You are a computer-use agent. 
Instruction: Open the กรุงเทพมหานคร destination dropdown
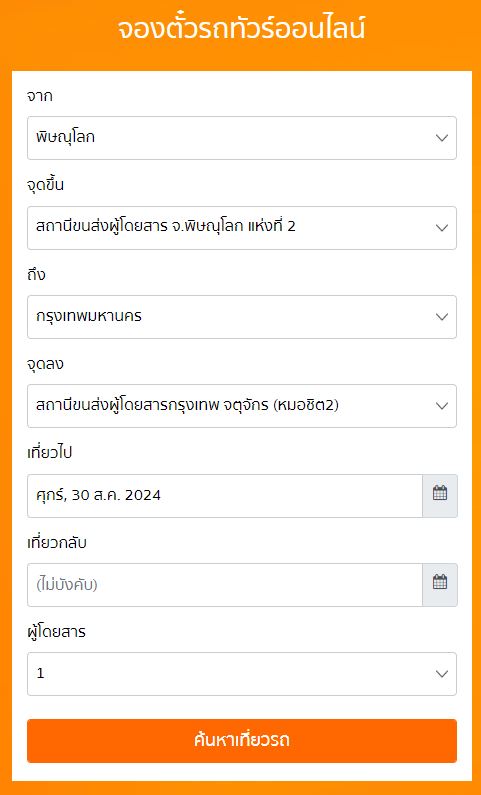tap(242, 317)
